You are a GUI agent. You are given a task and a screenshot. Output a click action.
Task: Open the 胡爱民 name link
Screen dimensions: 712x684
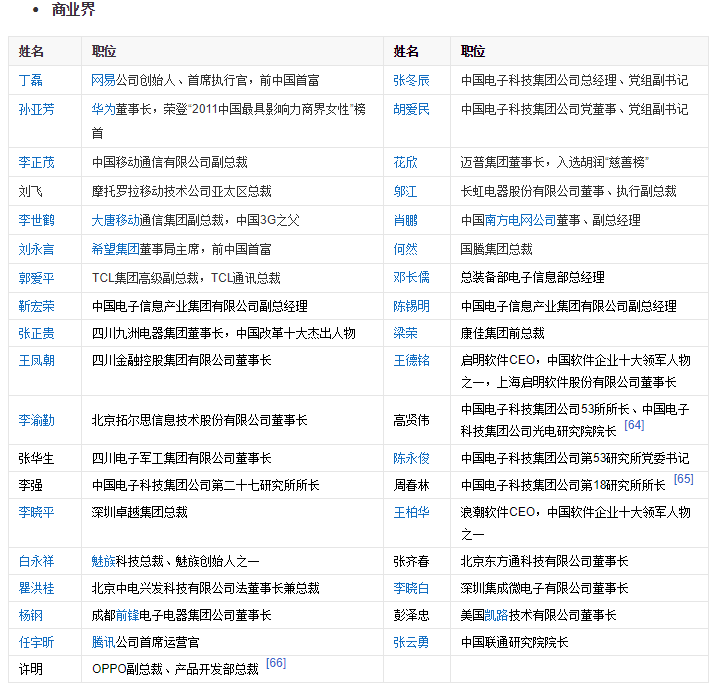pos(411,109)
